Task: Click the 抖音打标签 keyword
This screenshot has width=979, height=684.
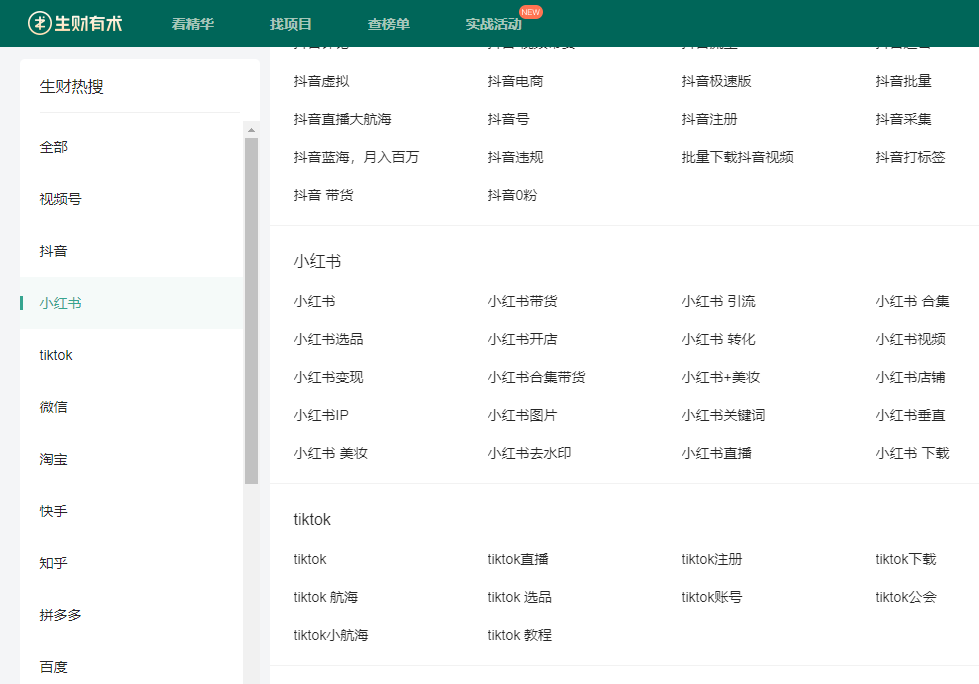Action: [910, 157]
